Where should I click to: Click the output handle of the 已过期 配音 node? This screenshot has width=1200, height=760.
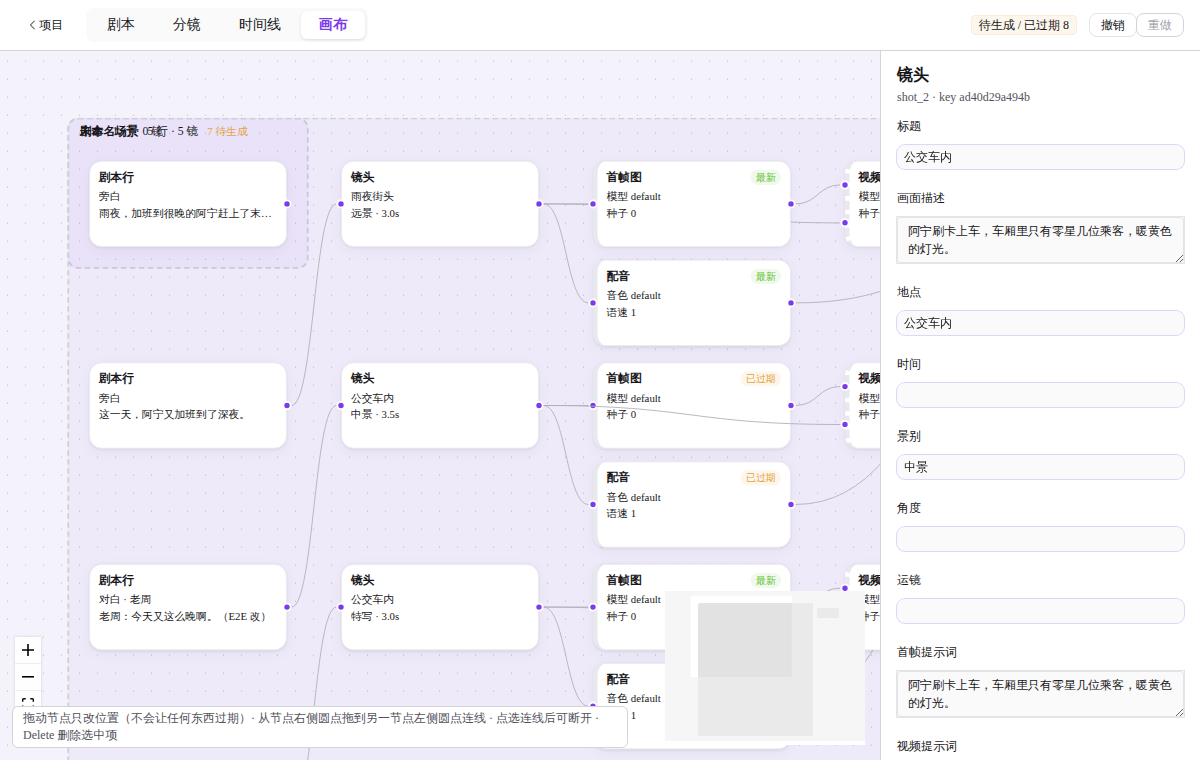tap(790, 504)
